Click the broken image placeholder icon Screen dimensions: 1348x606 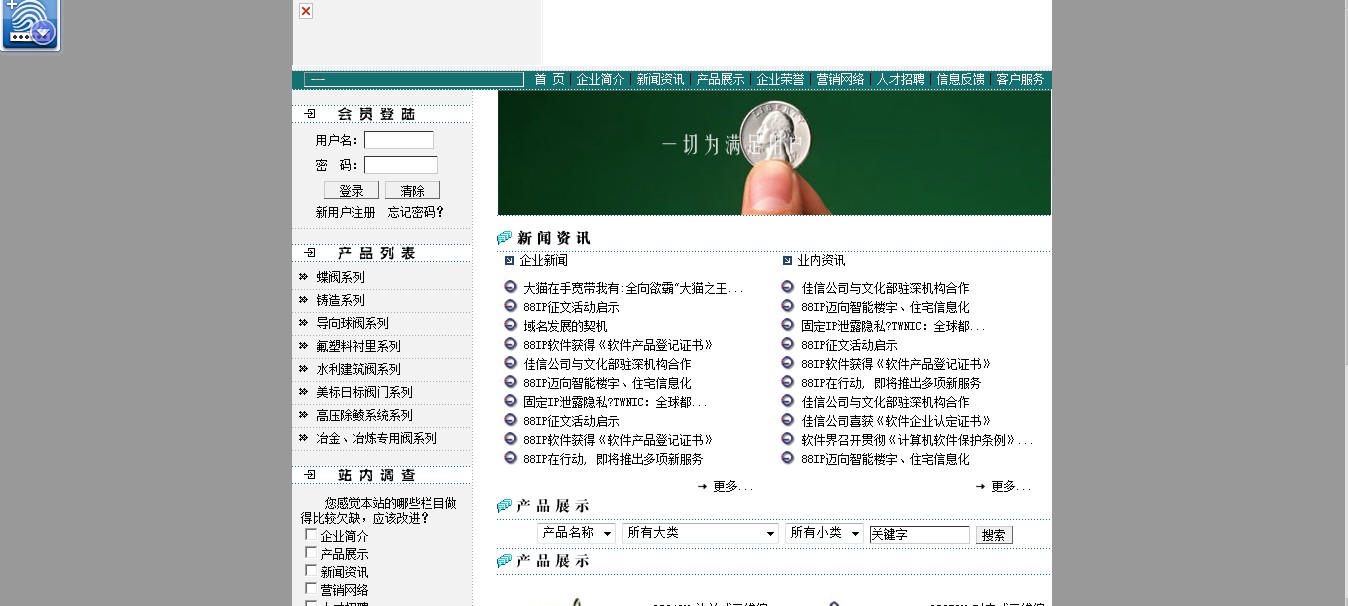point(306,11)
